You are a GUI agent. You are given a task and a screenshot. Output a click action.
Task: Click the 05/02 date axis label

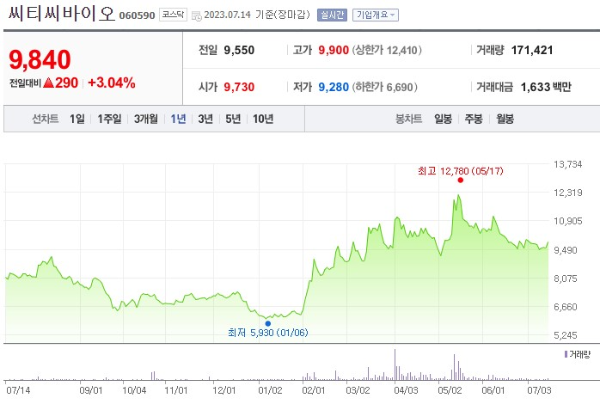[450, 390]
